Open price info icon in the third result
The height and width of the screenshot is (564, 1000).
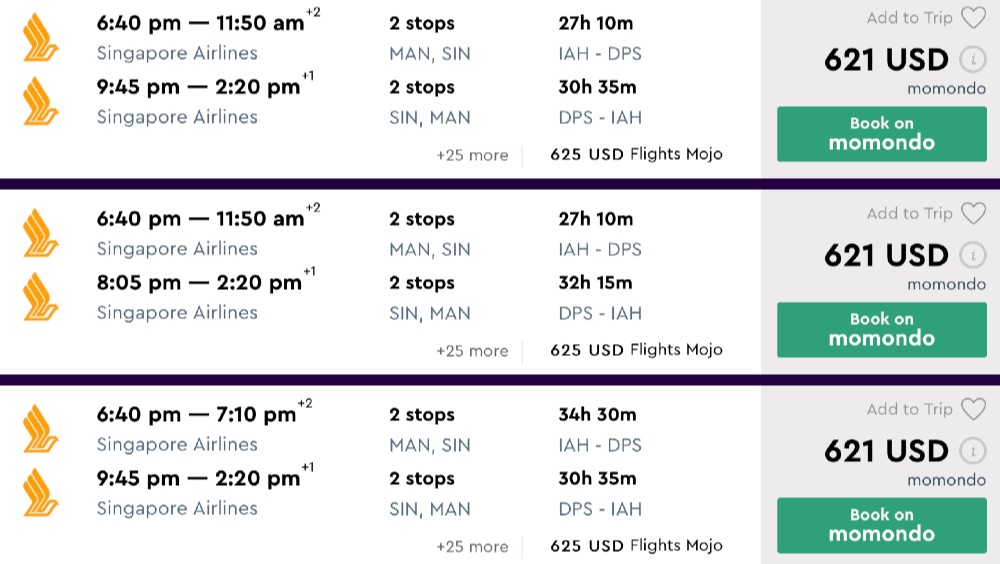970,452
